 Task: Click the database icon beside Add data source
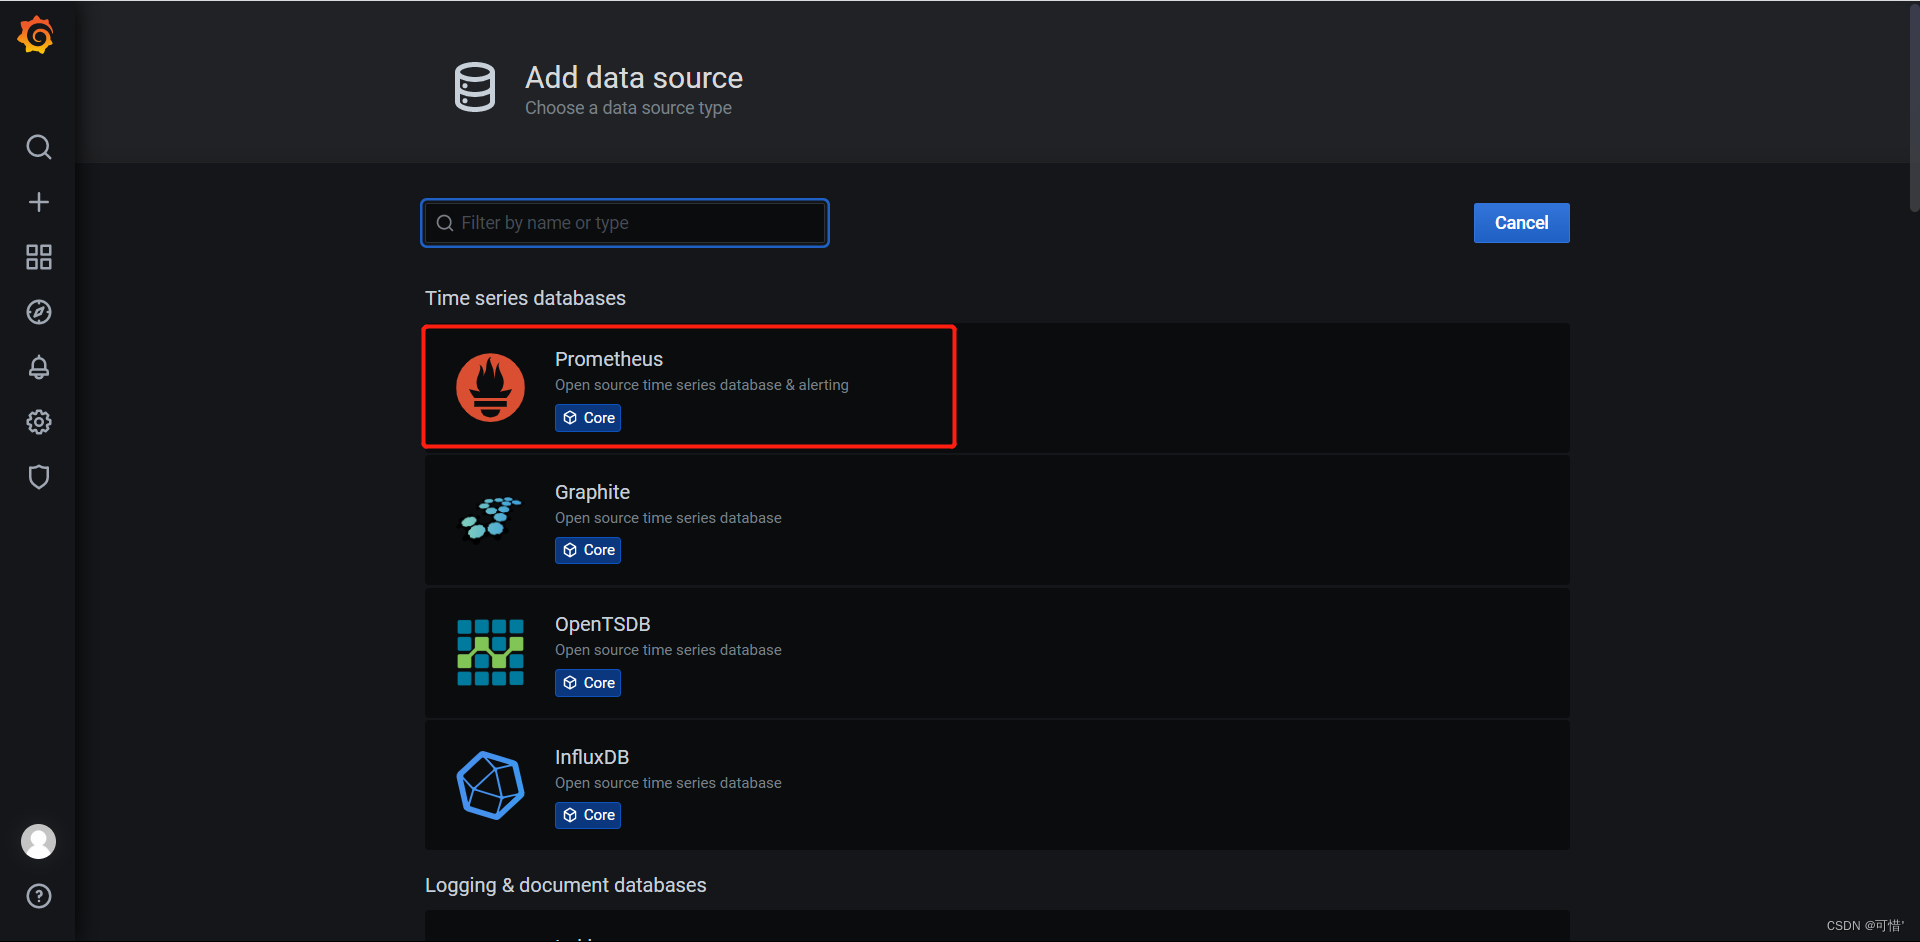[475, 87]
